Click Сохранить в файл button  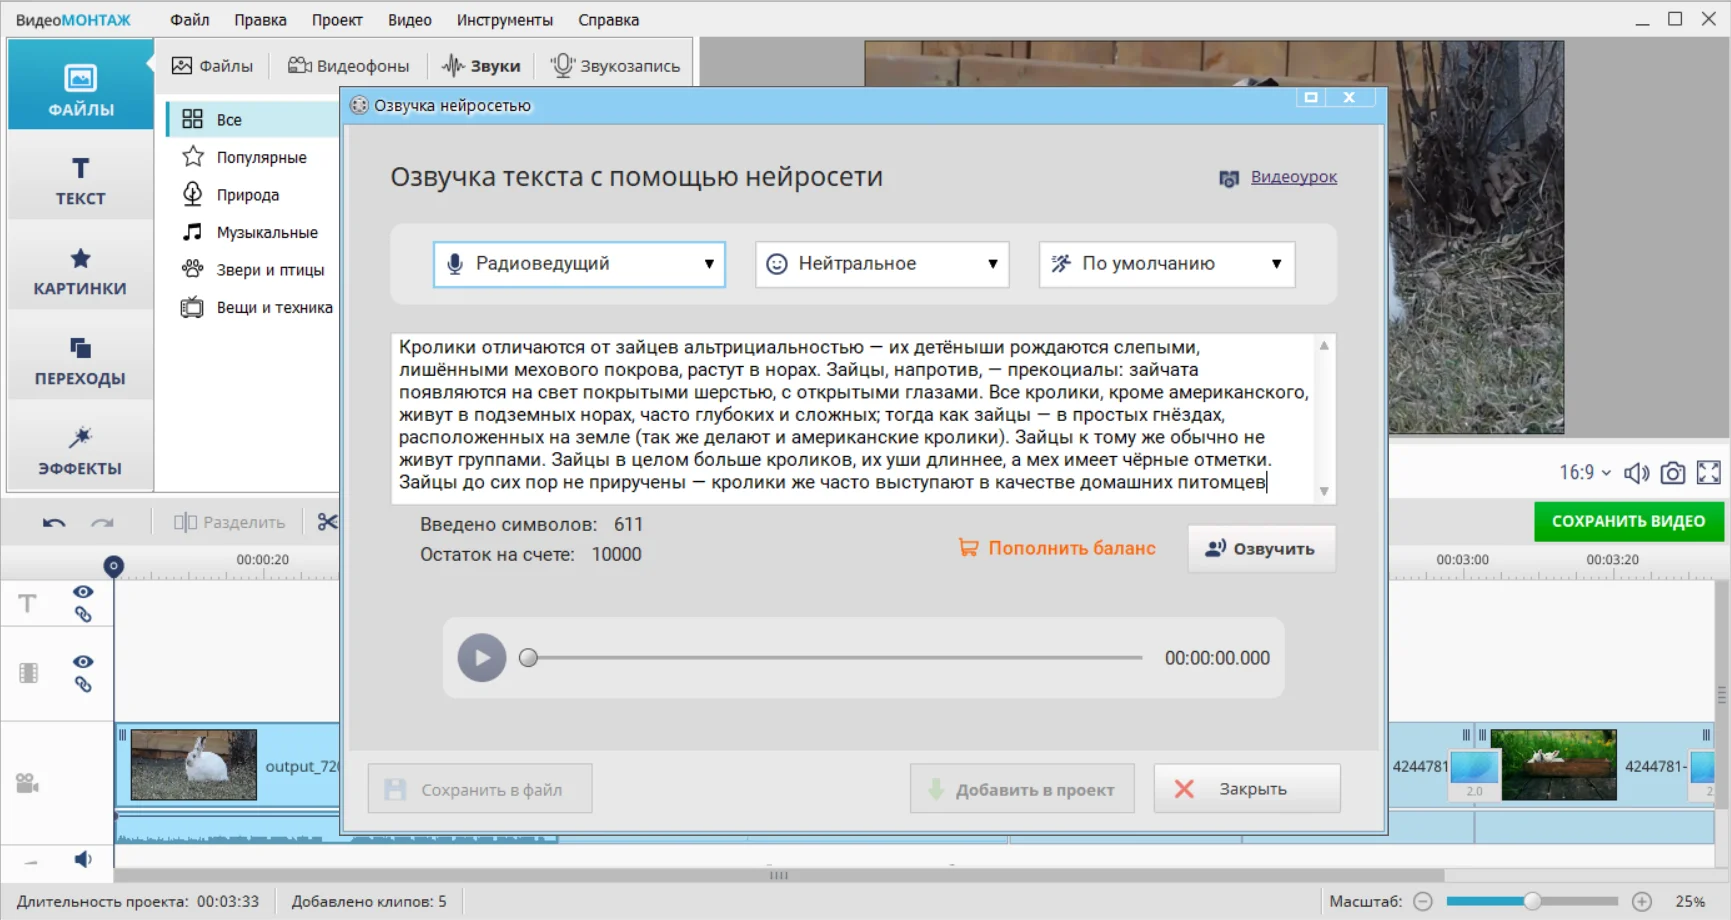click(x=480, y=789)
